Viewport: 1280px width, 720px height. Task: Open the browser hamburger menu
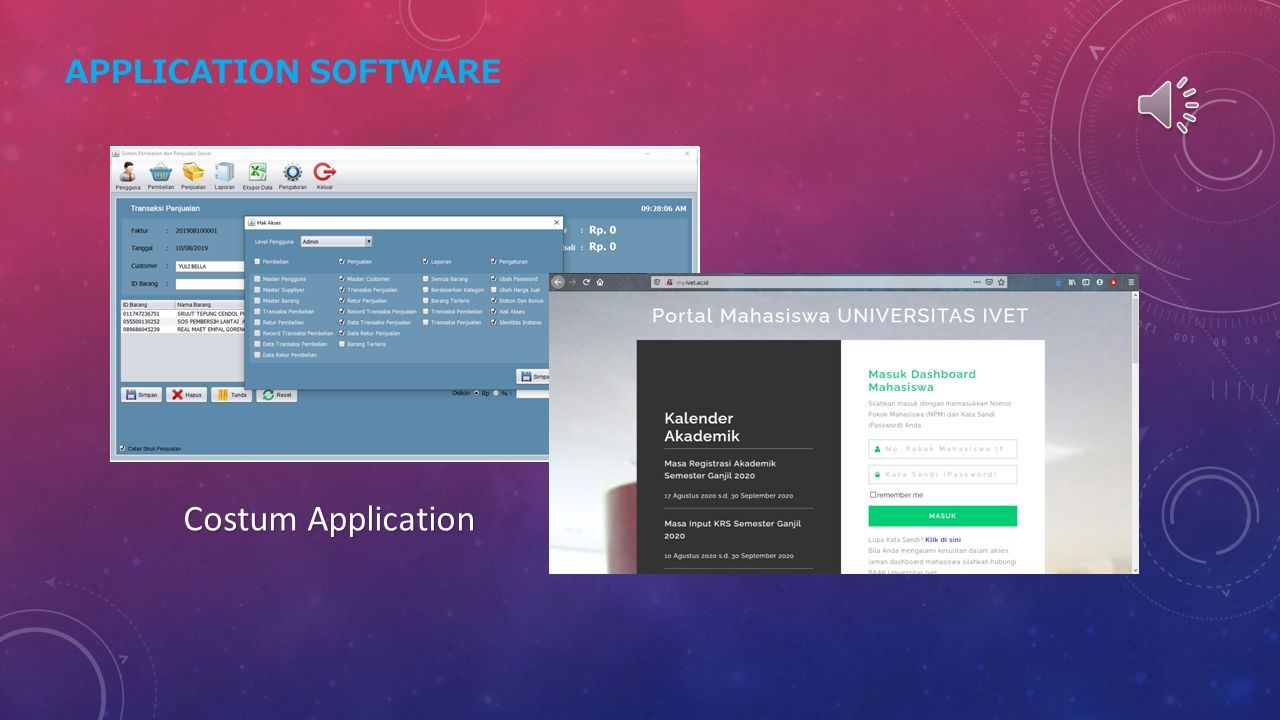point(1132,282)
